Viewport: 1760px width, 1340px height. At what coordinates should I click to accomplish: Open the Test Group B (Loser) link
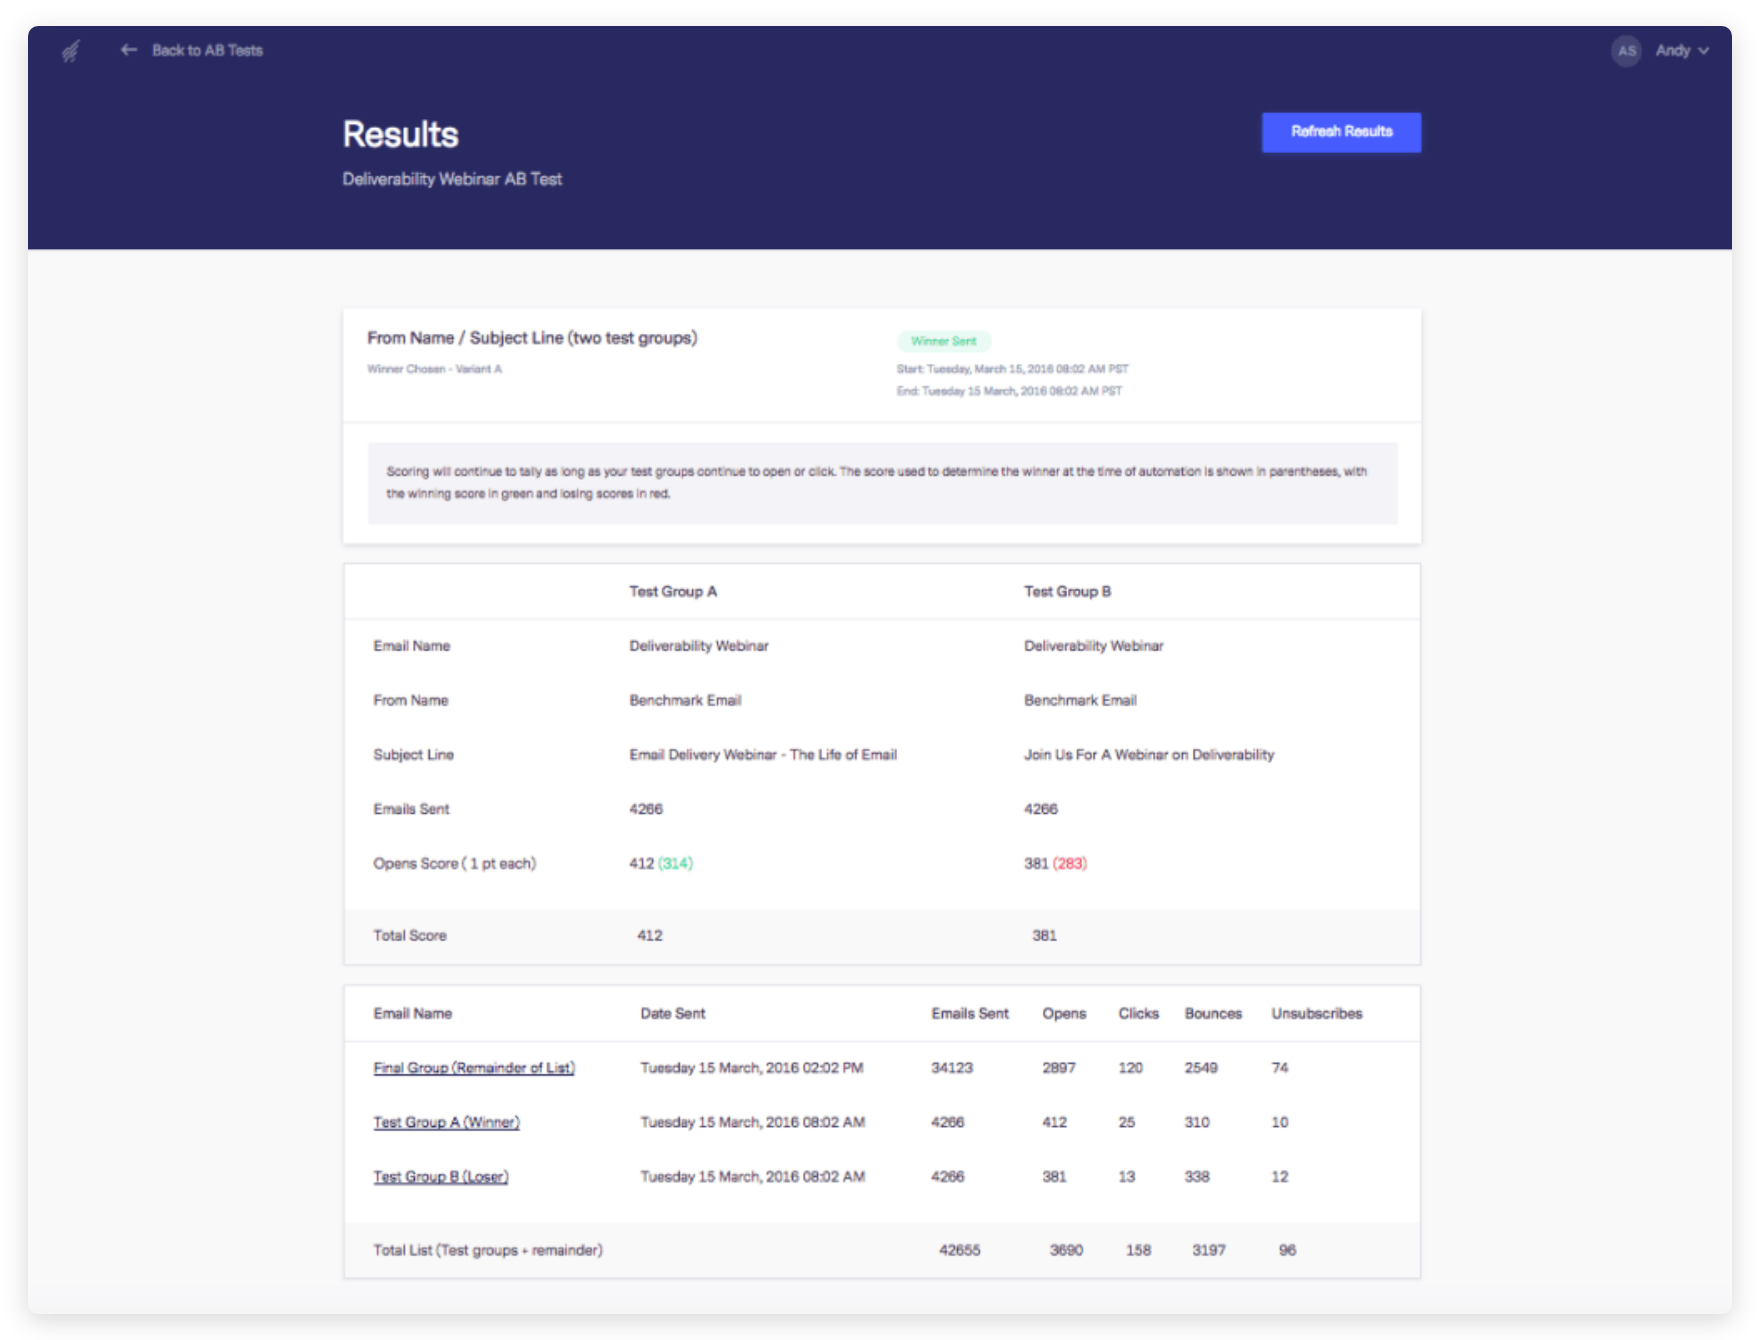click(x=440, y=1177)
